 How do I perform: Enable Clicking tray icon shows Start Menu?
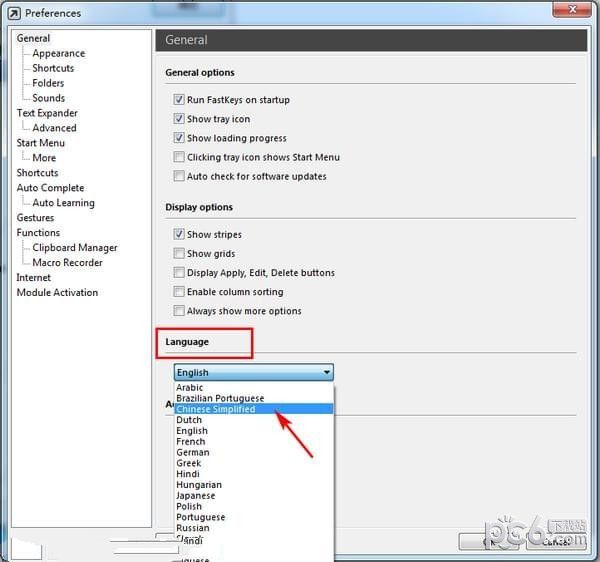coord(179,157)
